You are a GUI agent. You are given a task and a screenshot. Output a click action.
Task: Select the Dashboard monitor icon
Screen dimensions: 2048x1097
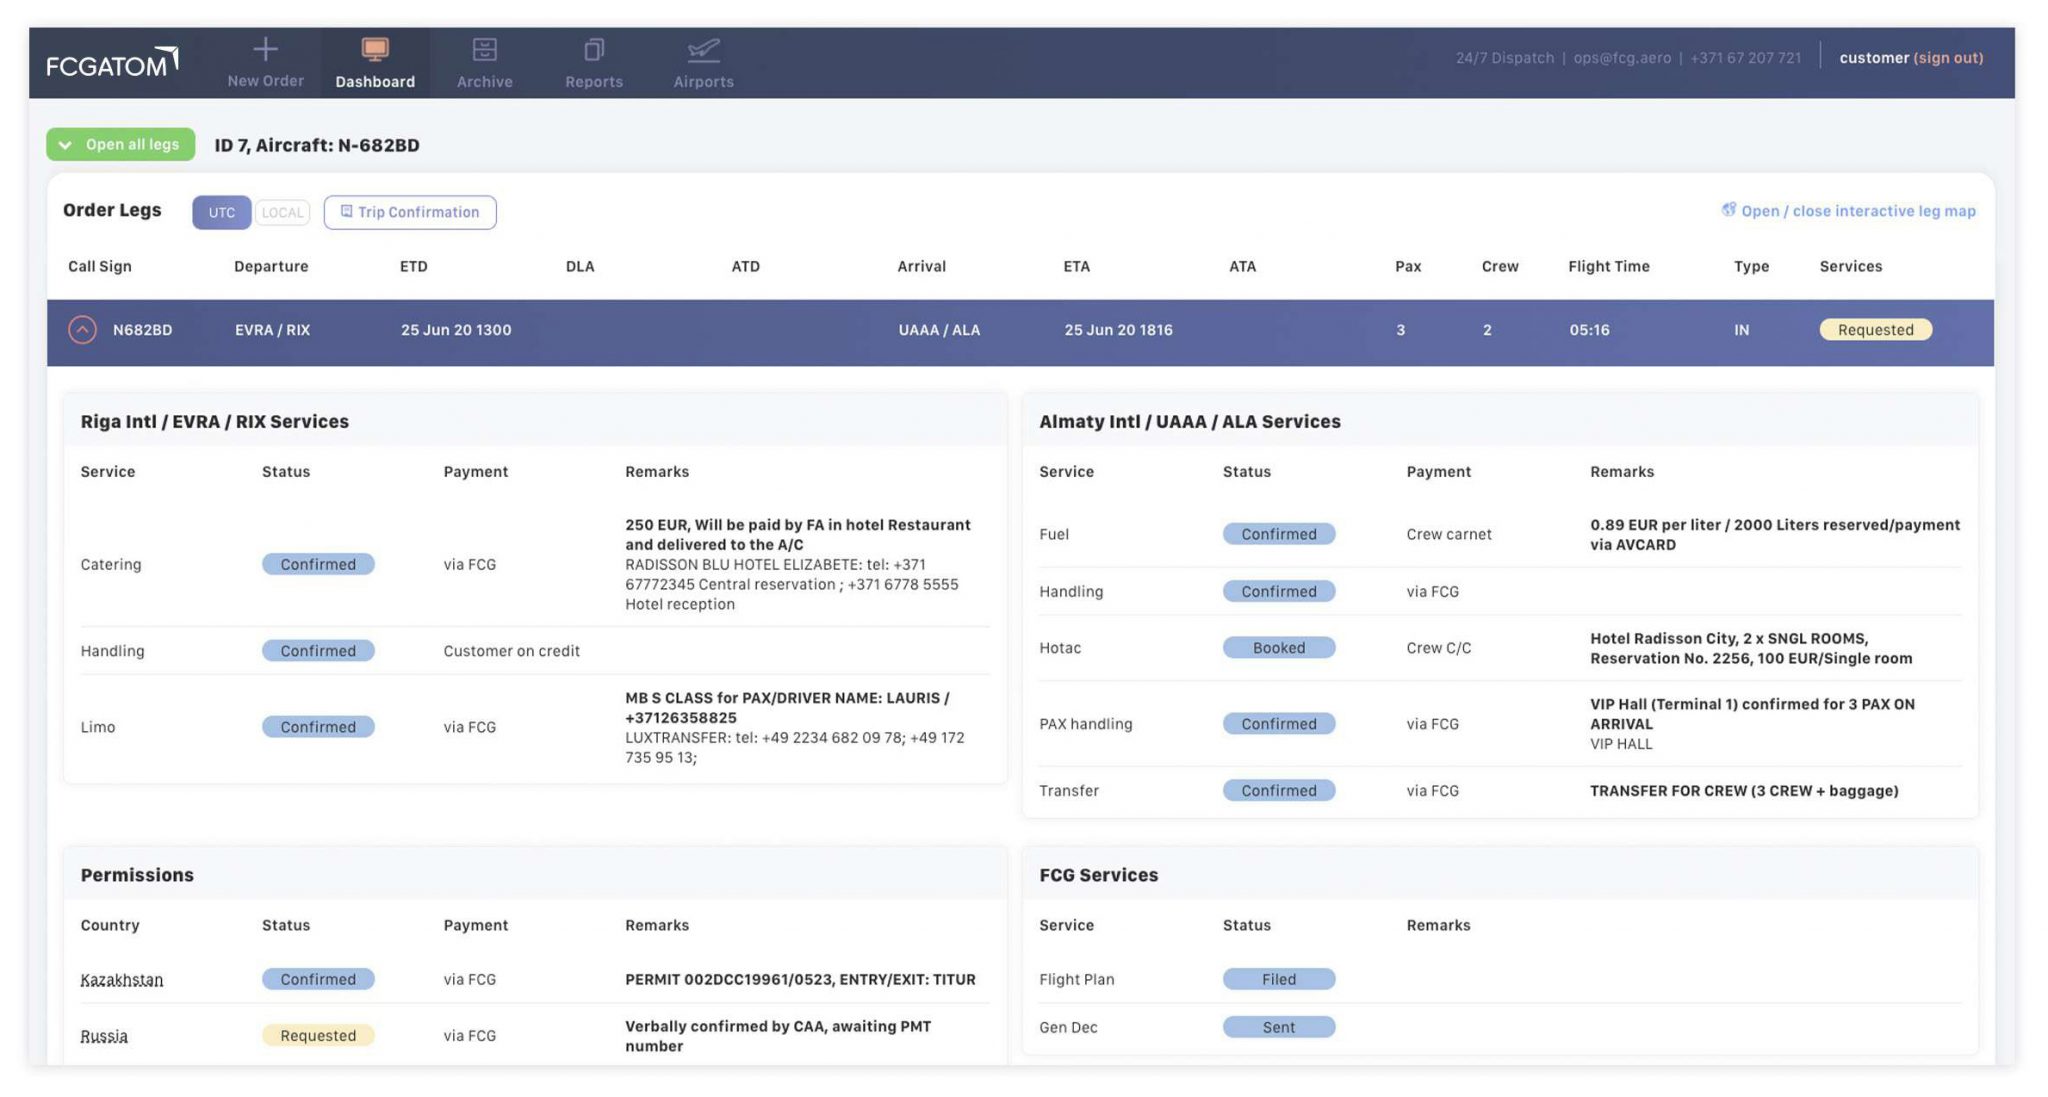tap(375, 46)
